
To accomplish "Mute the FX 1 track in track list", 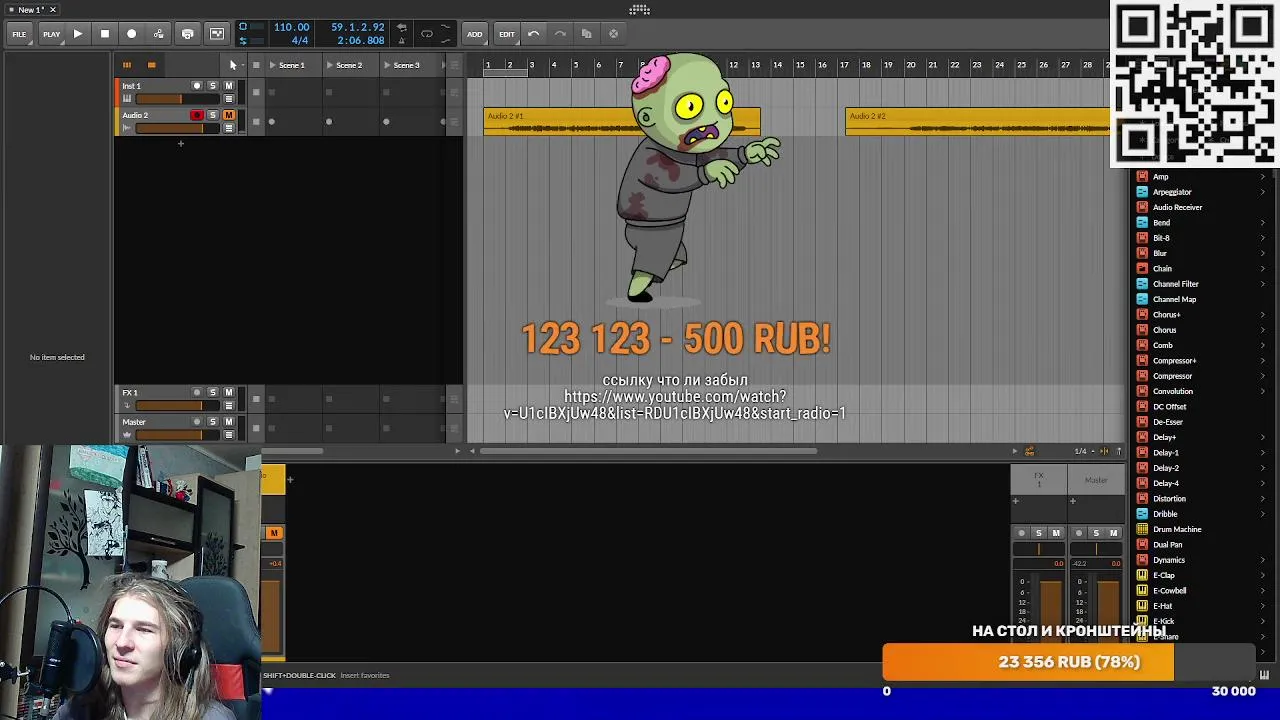I will point(228,393).
